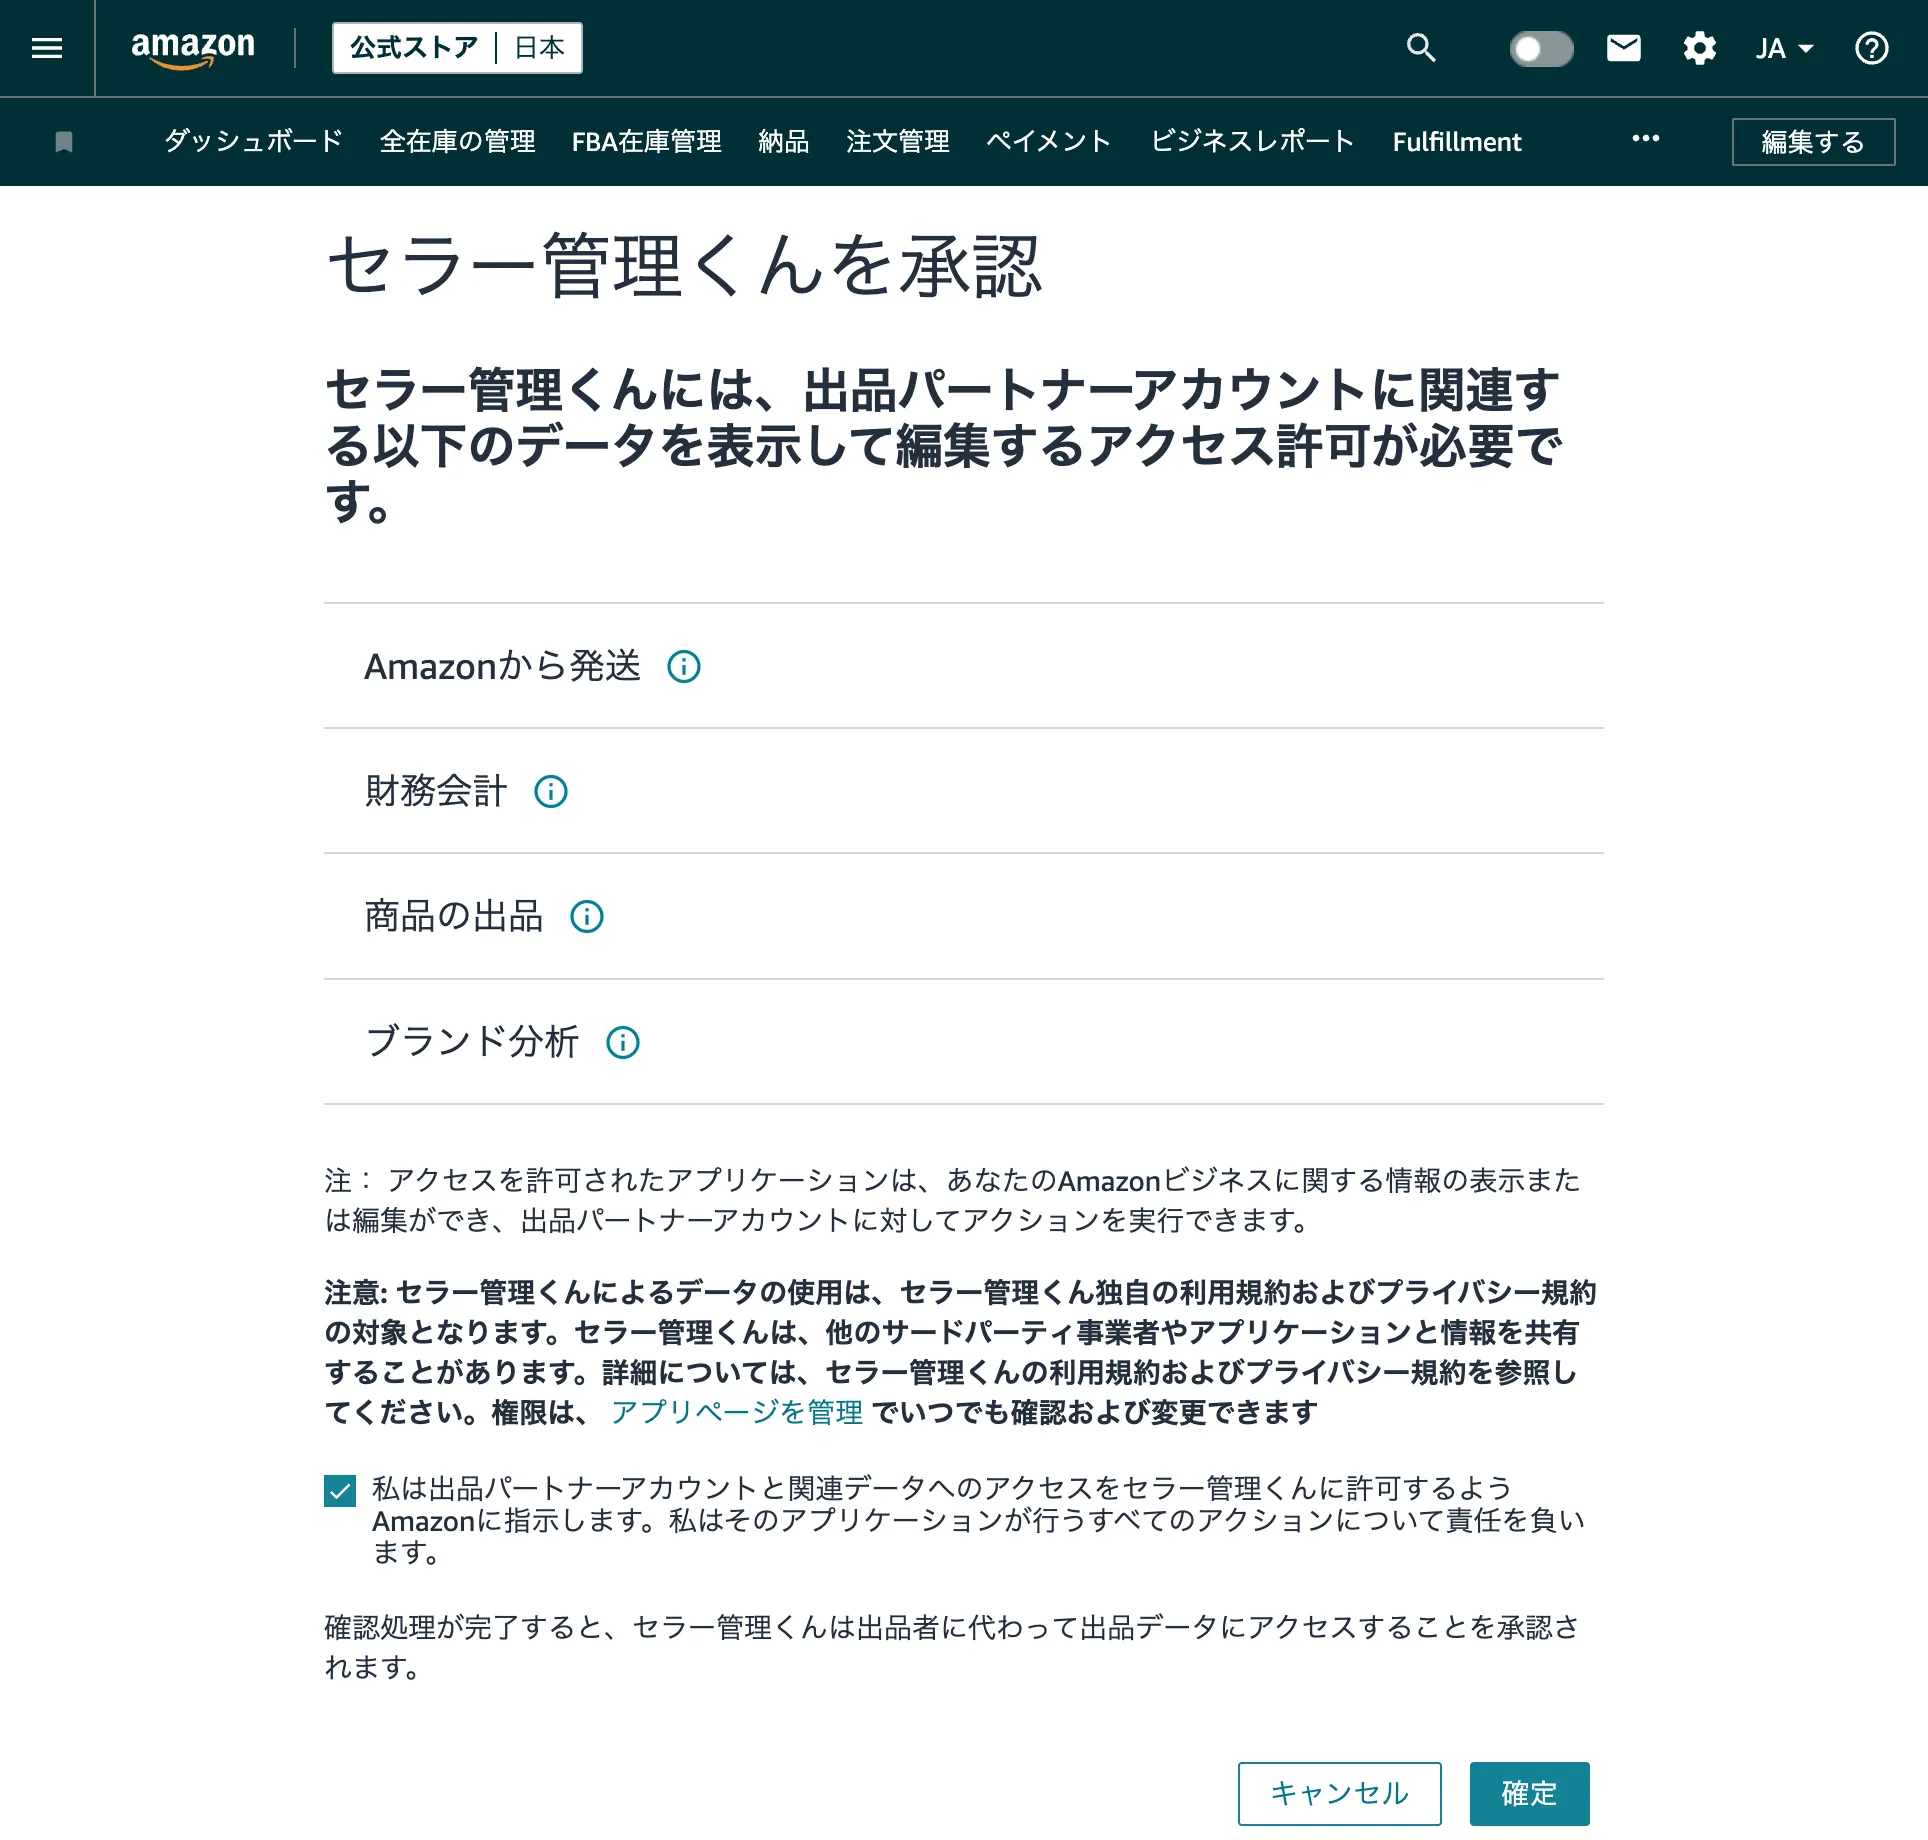1928x1840 pixels.
Task: Show more navigation items via ellipsis
Action: click(x=1645, y=139)
